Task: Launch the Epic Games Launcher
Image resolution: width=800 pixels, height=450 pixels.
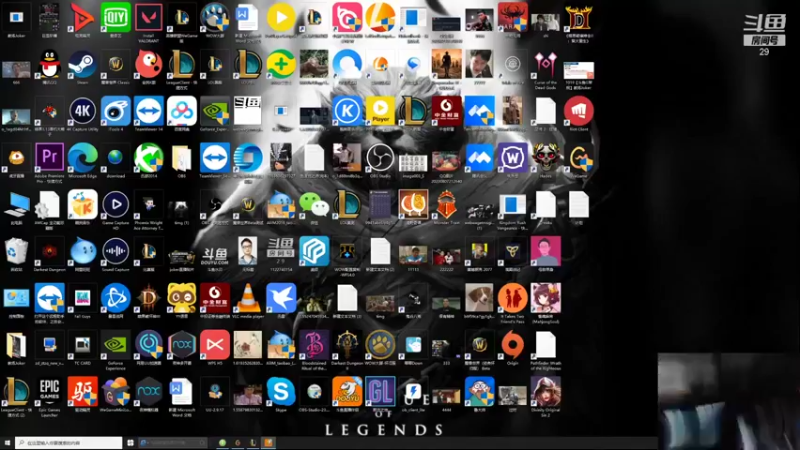Action: (49, 392)
